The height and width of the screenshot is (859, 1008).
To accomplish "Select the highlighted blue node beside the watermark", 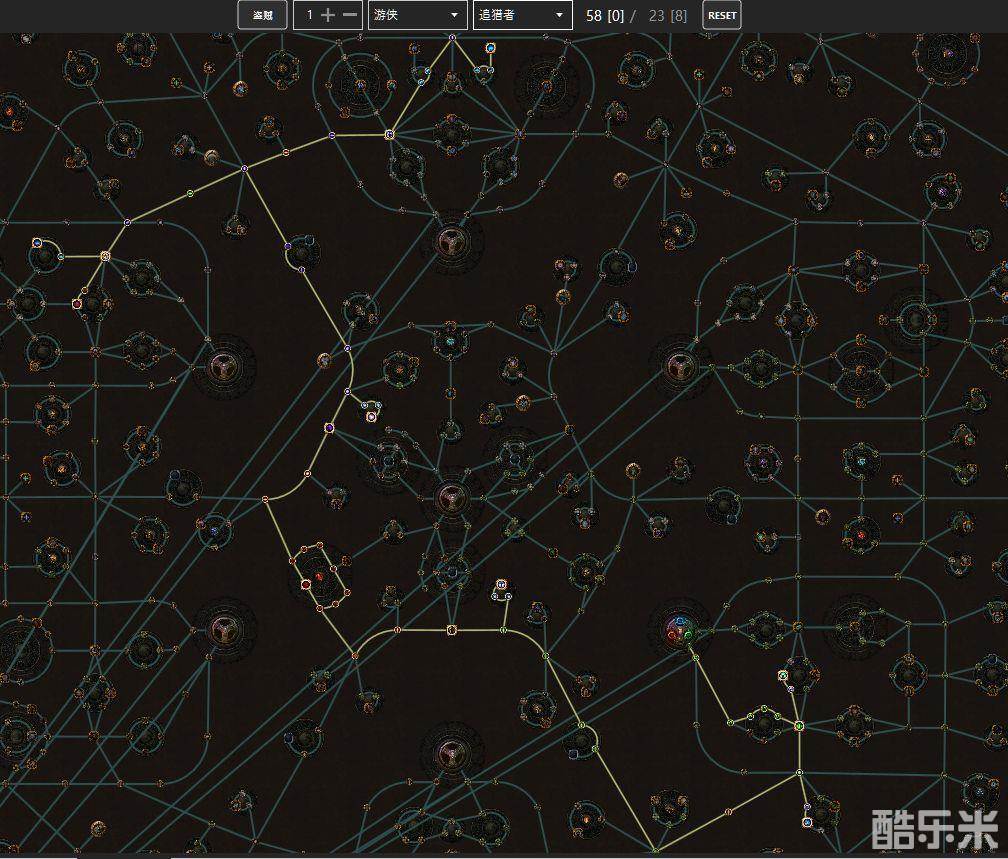I will (807, 822).
